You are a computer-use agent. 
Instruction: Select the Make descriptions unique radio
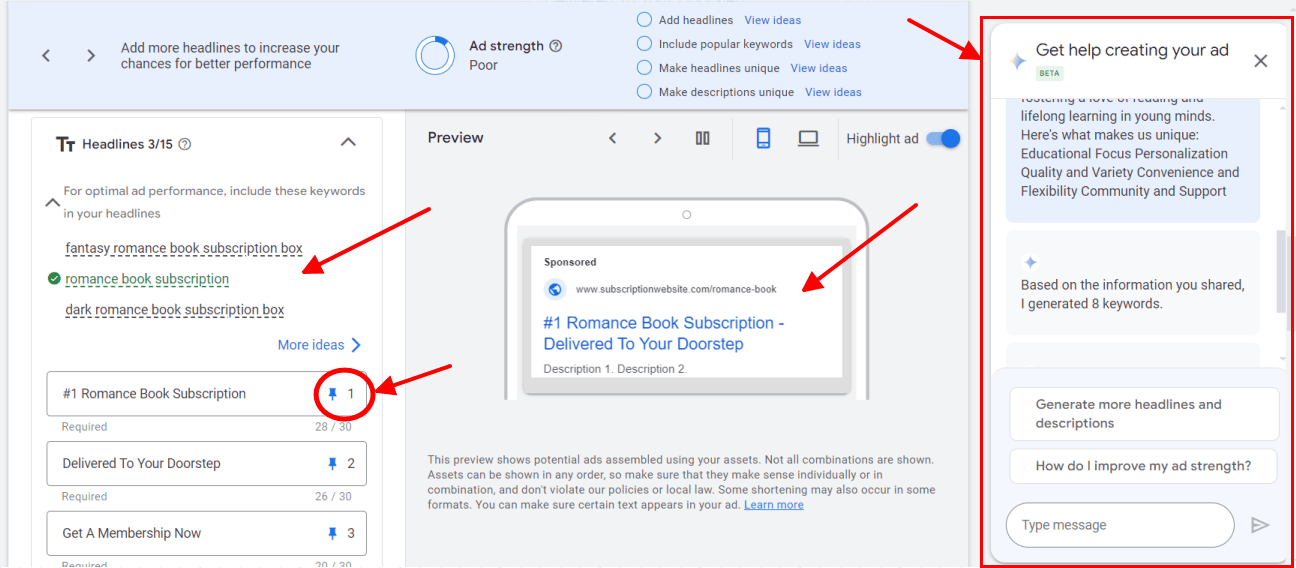click(644, 92)
